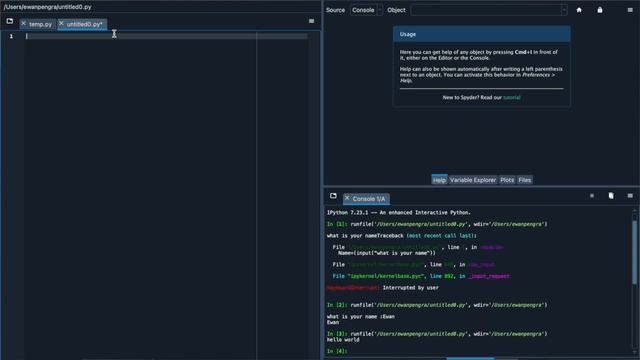Click the Name=(input("what is your name")) traceback line
The image size is (640, 360).
[x=387, y=253]
